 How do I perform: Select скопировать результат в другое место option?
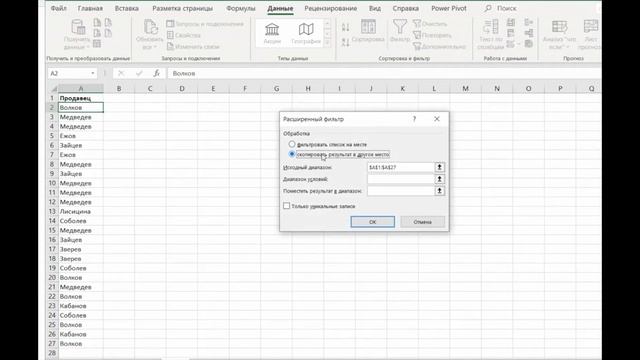click(339, 154)
